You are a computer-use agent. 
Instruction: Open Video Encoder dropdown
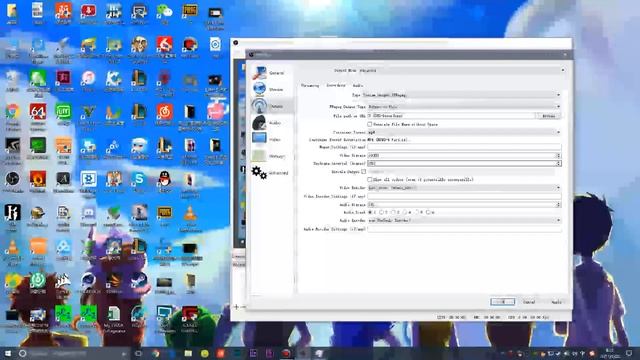464,188
